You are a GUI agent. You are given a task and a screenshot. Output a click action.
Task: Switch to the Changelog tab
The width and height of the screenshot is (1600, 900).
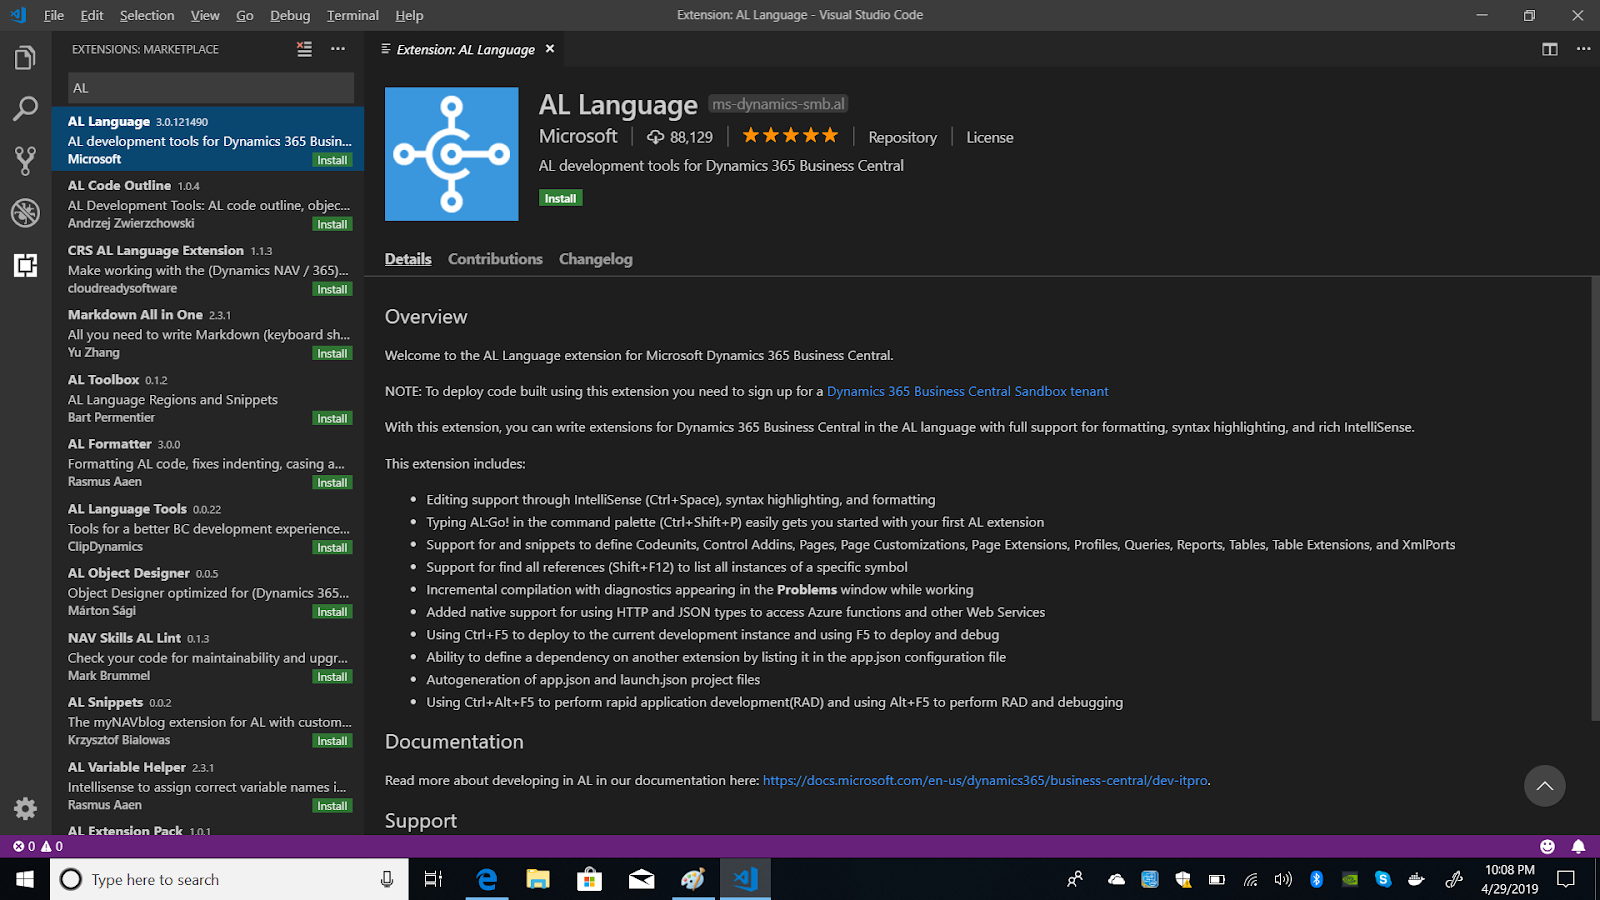[596, 259]
